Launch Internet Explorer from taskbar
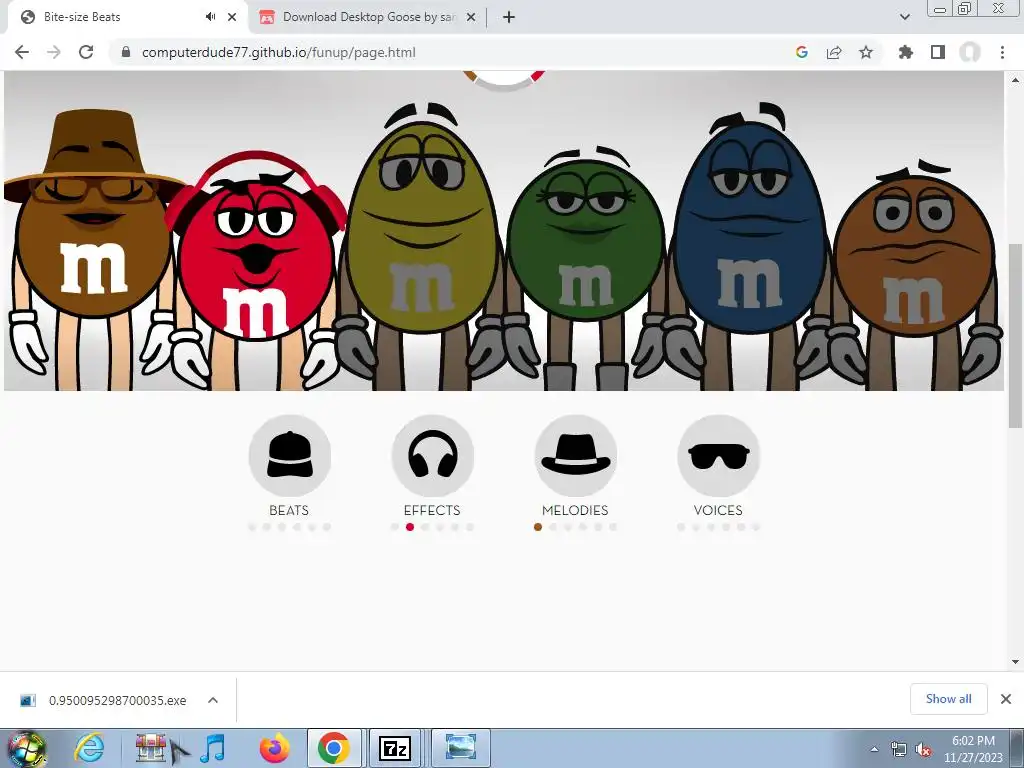Viewport: 1024px width, 768px height. (x=89, y=748)
